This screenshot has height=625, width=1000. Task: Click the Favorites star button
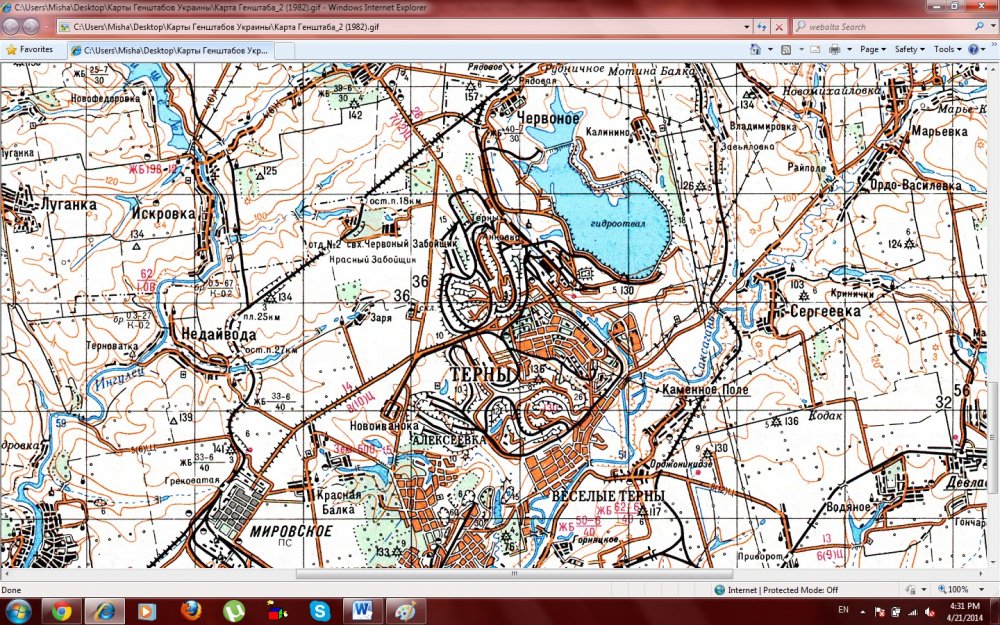click(x=29, y=49)
